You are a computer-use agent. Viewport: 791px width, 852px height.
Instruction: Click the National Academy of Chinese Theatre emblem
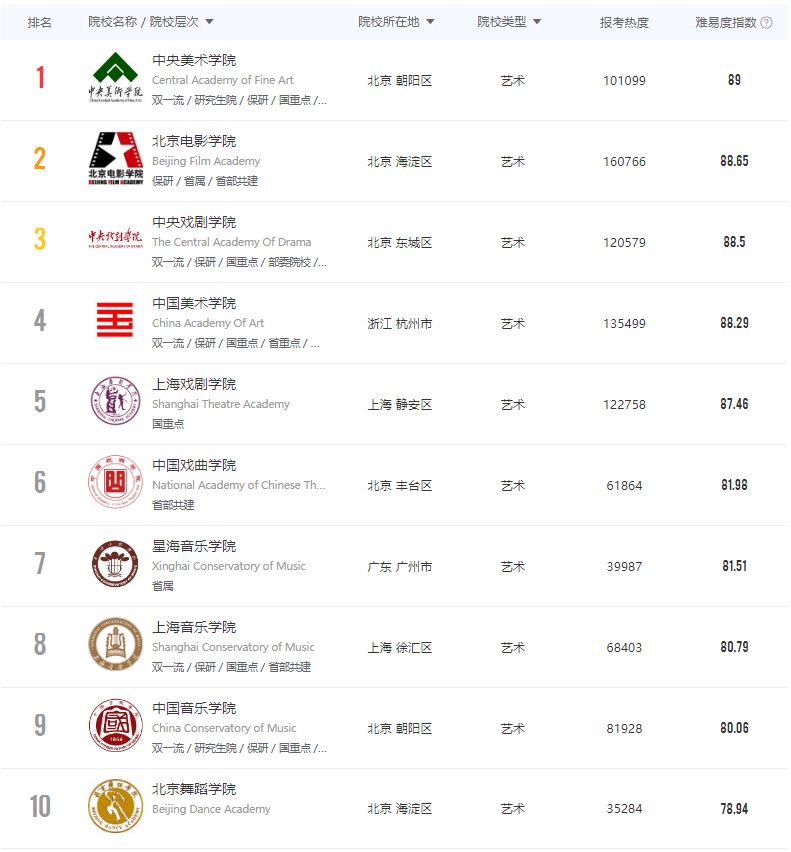[x=115, y=481]
